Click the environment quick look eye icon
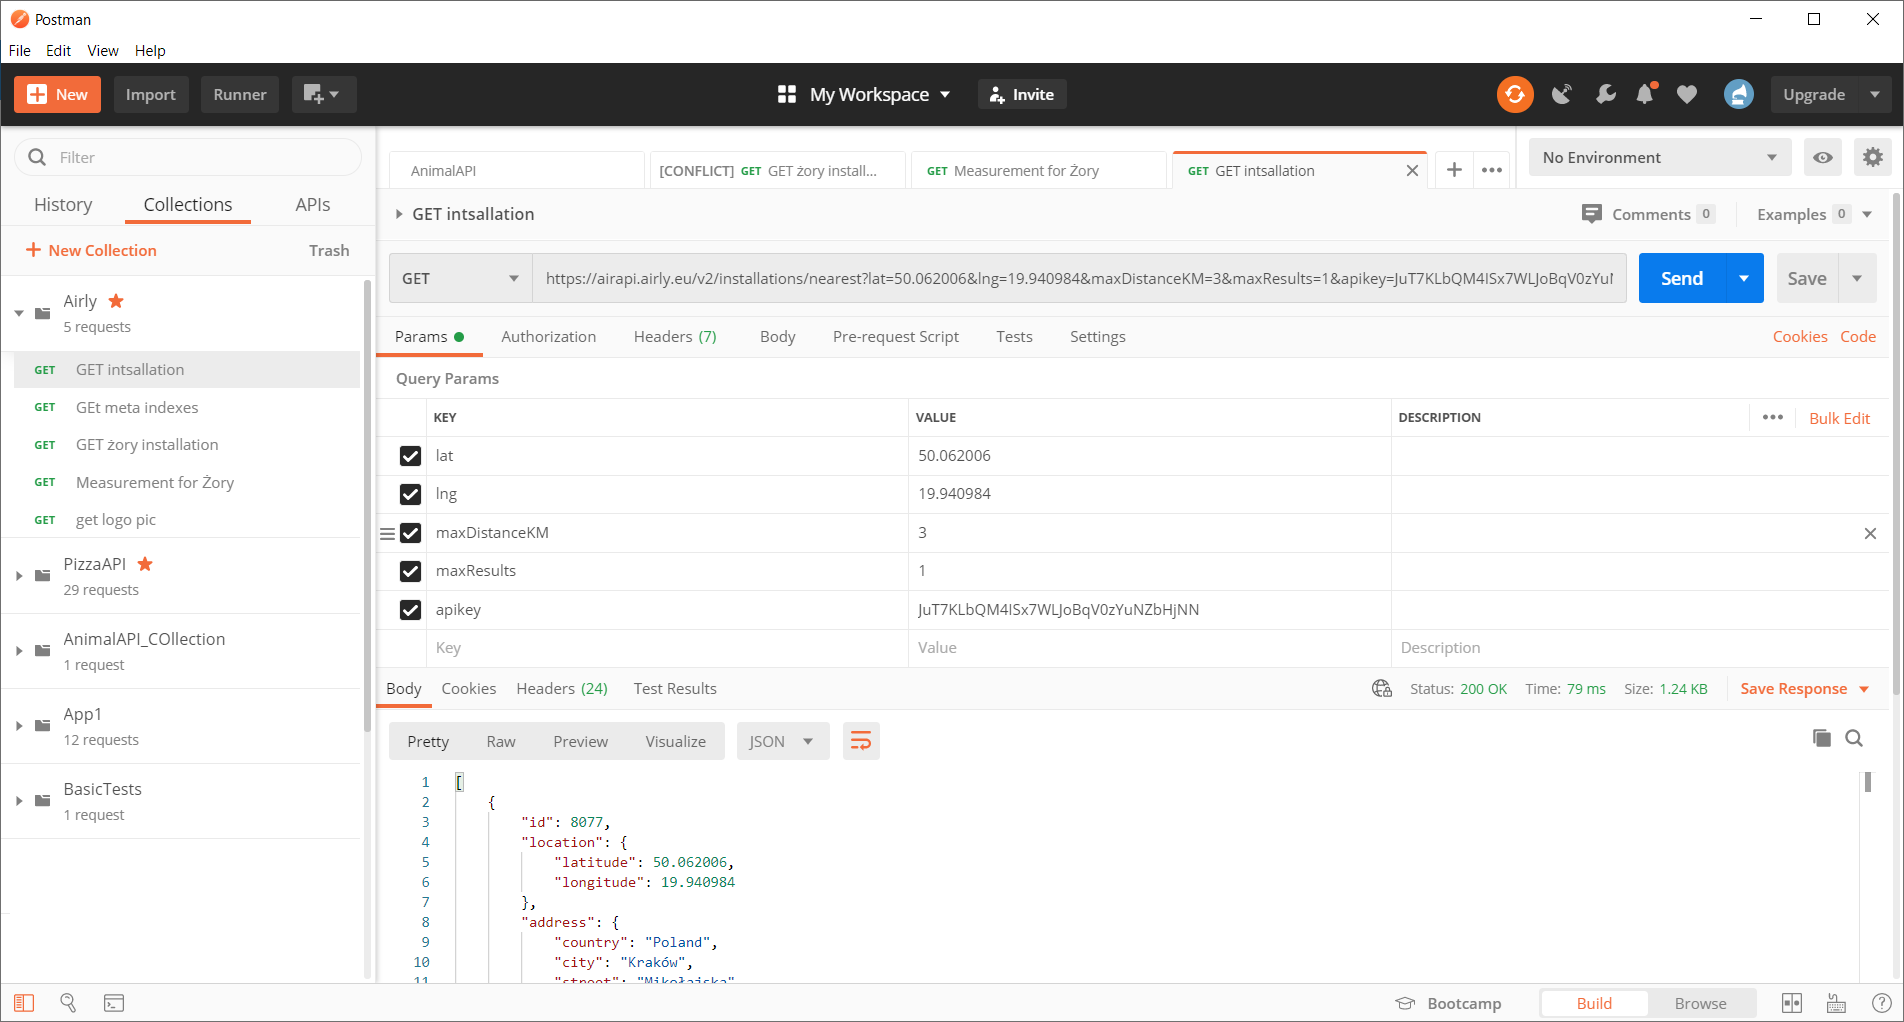Screen dimensions: 1904x1022 (x=1823, y=157)
